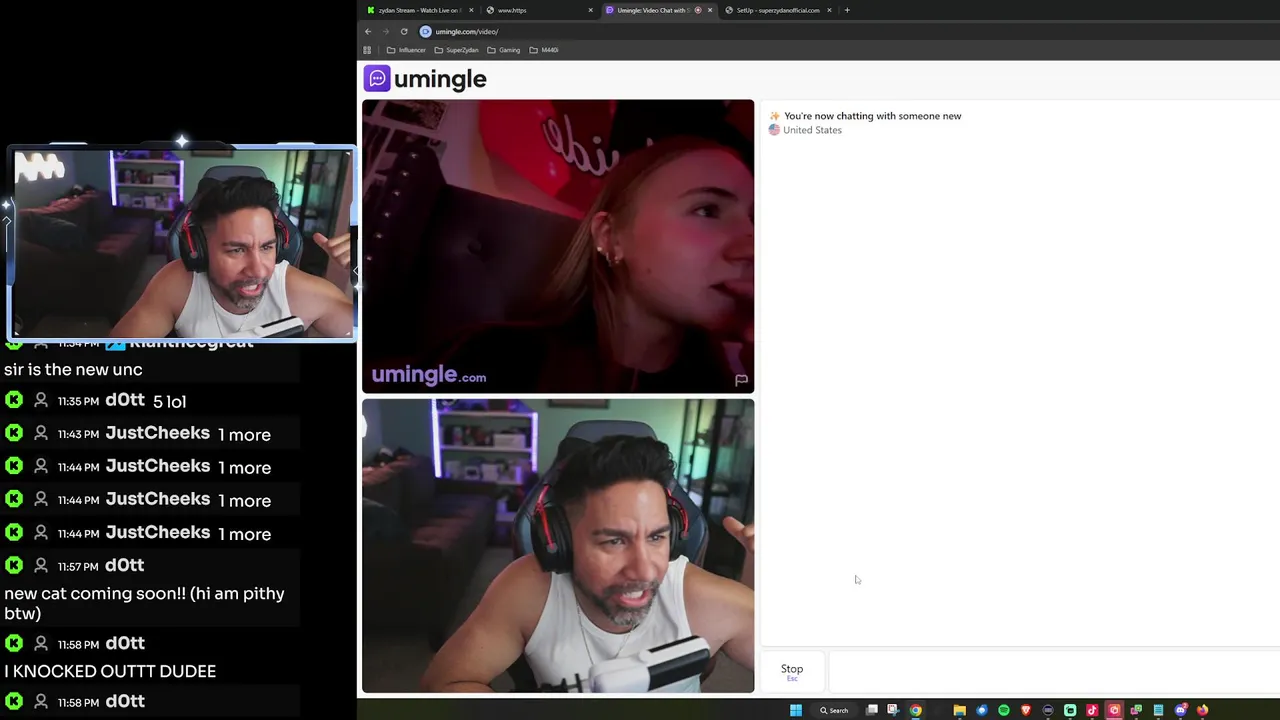This screenshot has height=720, width=1280.
Task: Click JustCheeks username at 11:43 PM
Action: (157, 433)
